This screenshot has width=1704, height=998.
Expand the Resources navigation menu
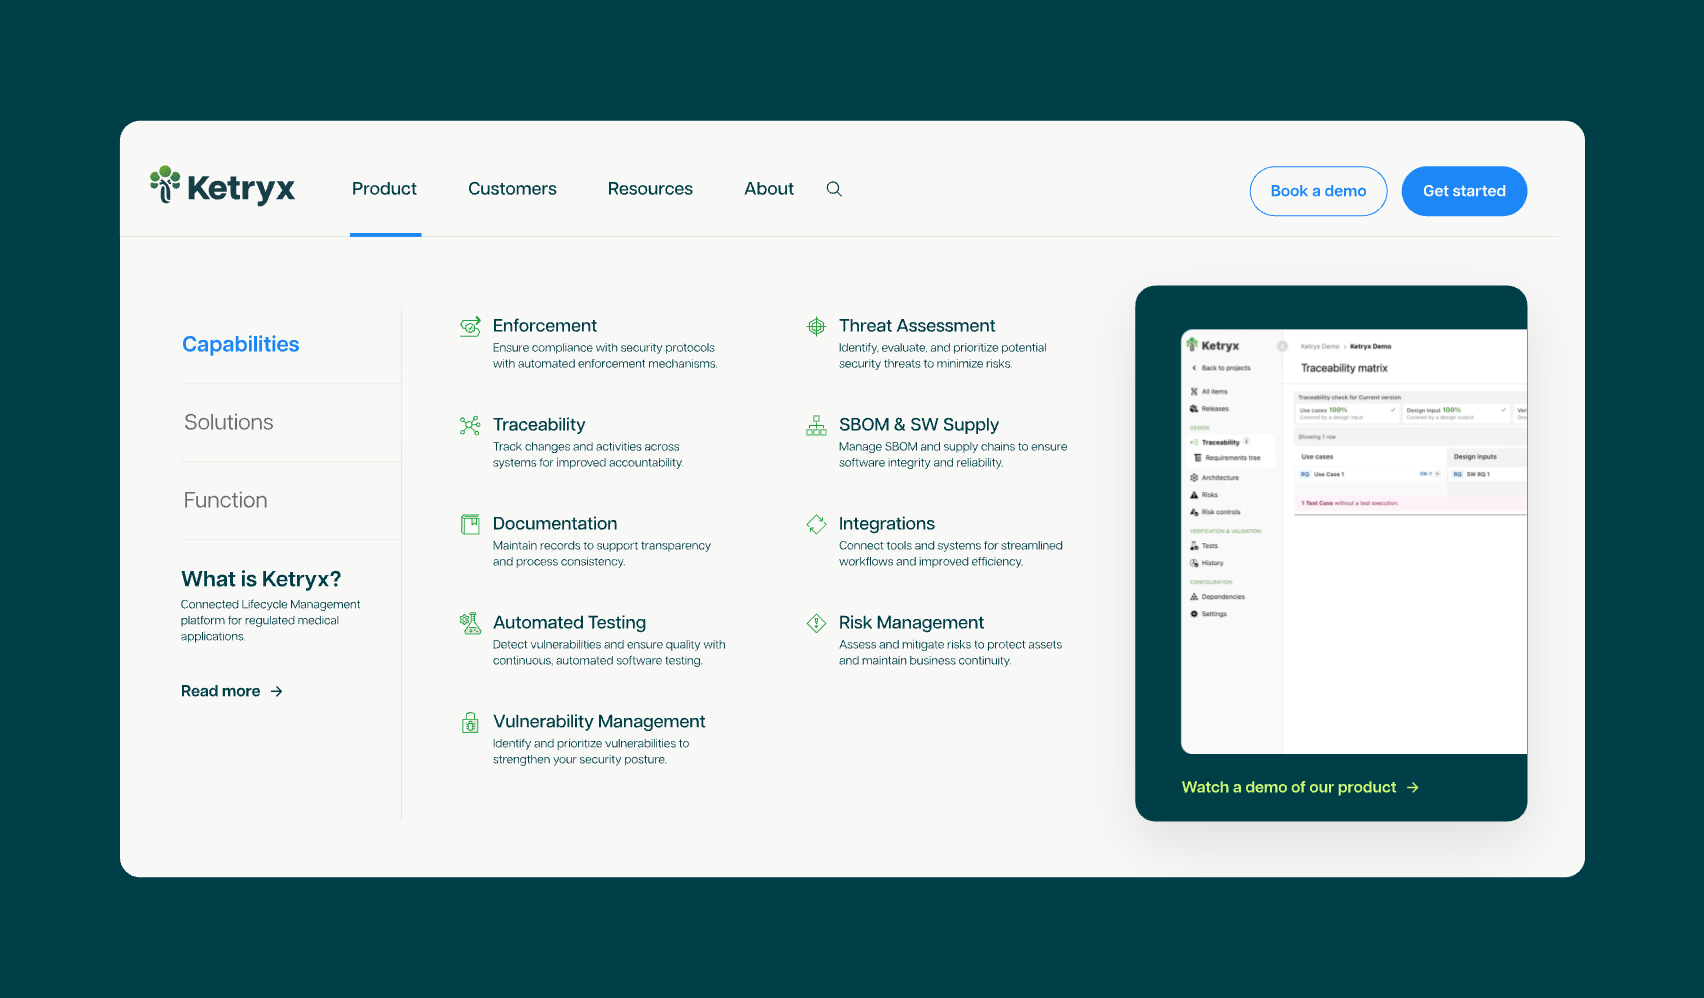pos(650,189)
